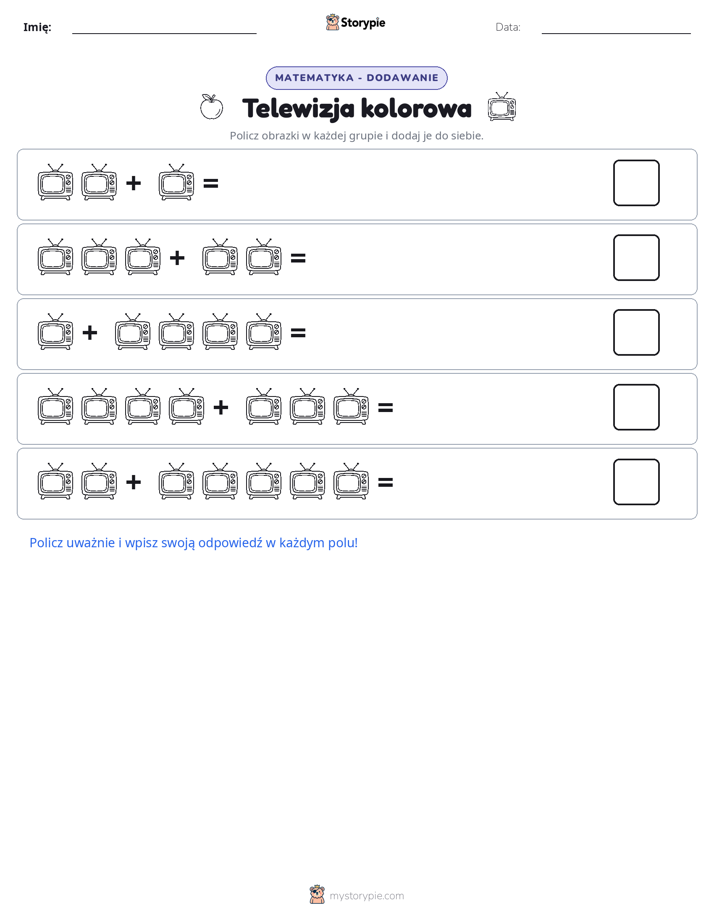Select the answer box in fifth row
The height and width of the screenshot is (924, 714).
(x=636, y=482)
